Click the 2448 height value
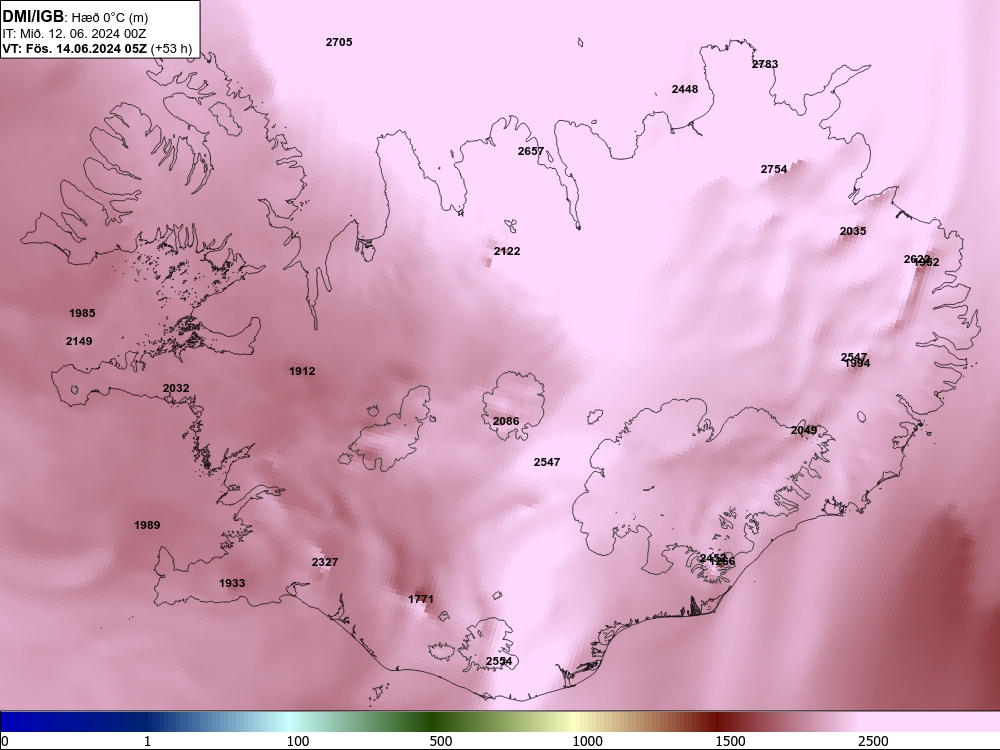The image size is (1000, 750). 685,89
